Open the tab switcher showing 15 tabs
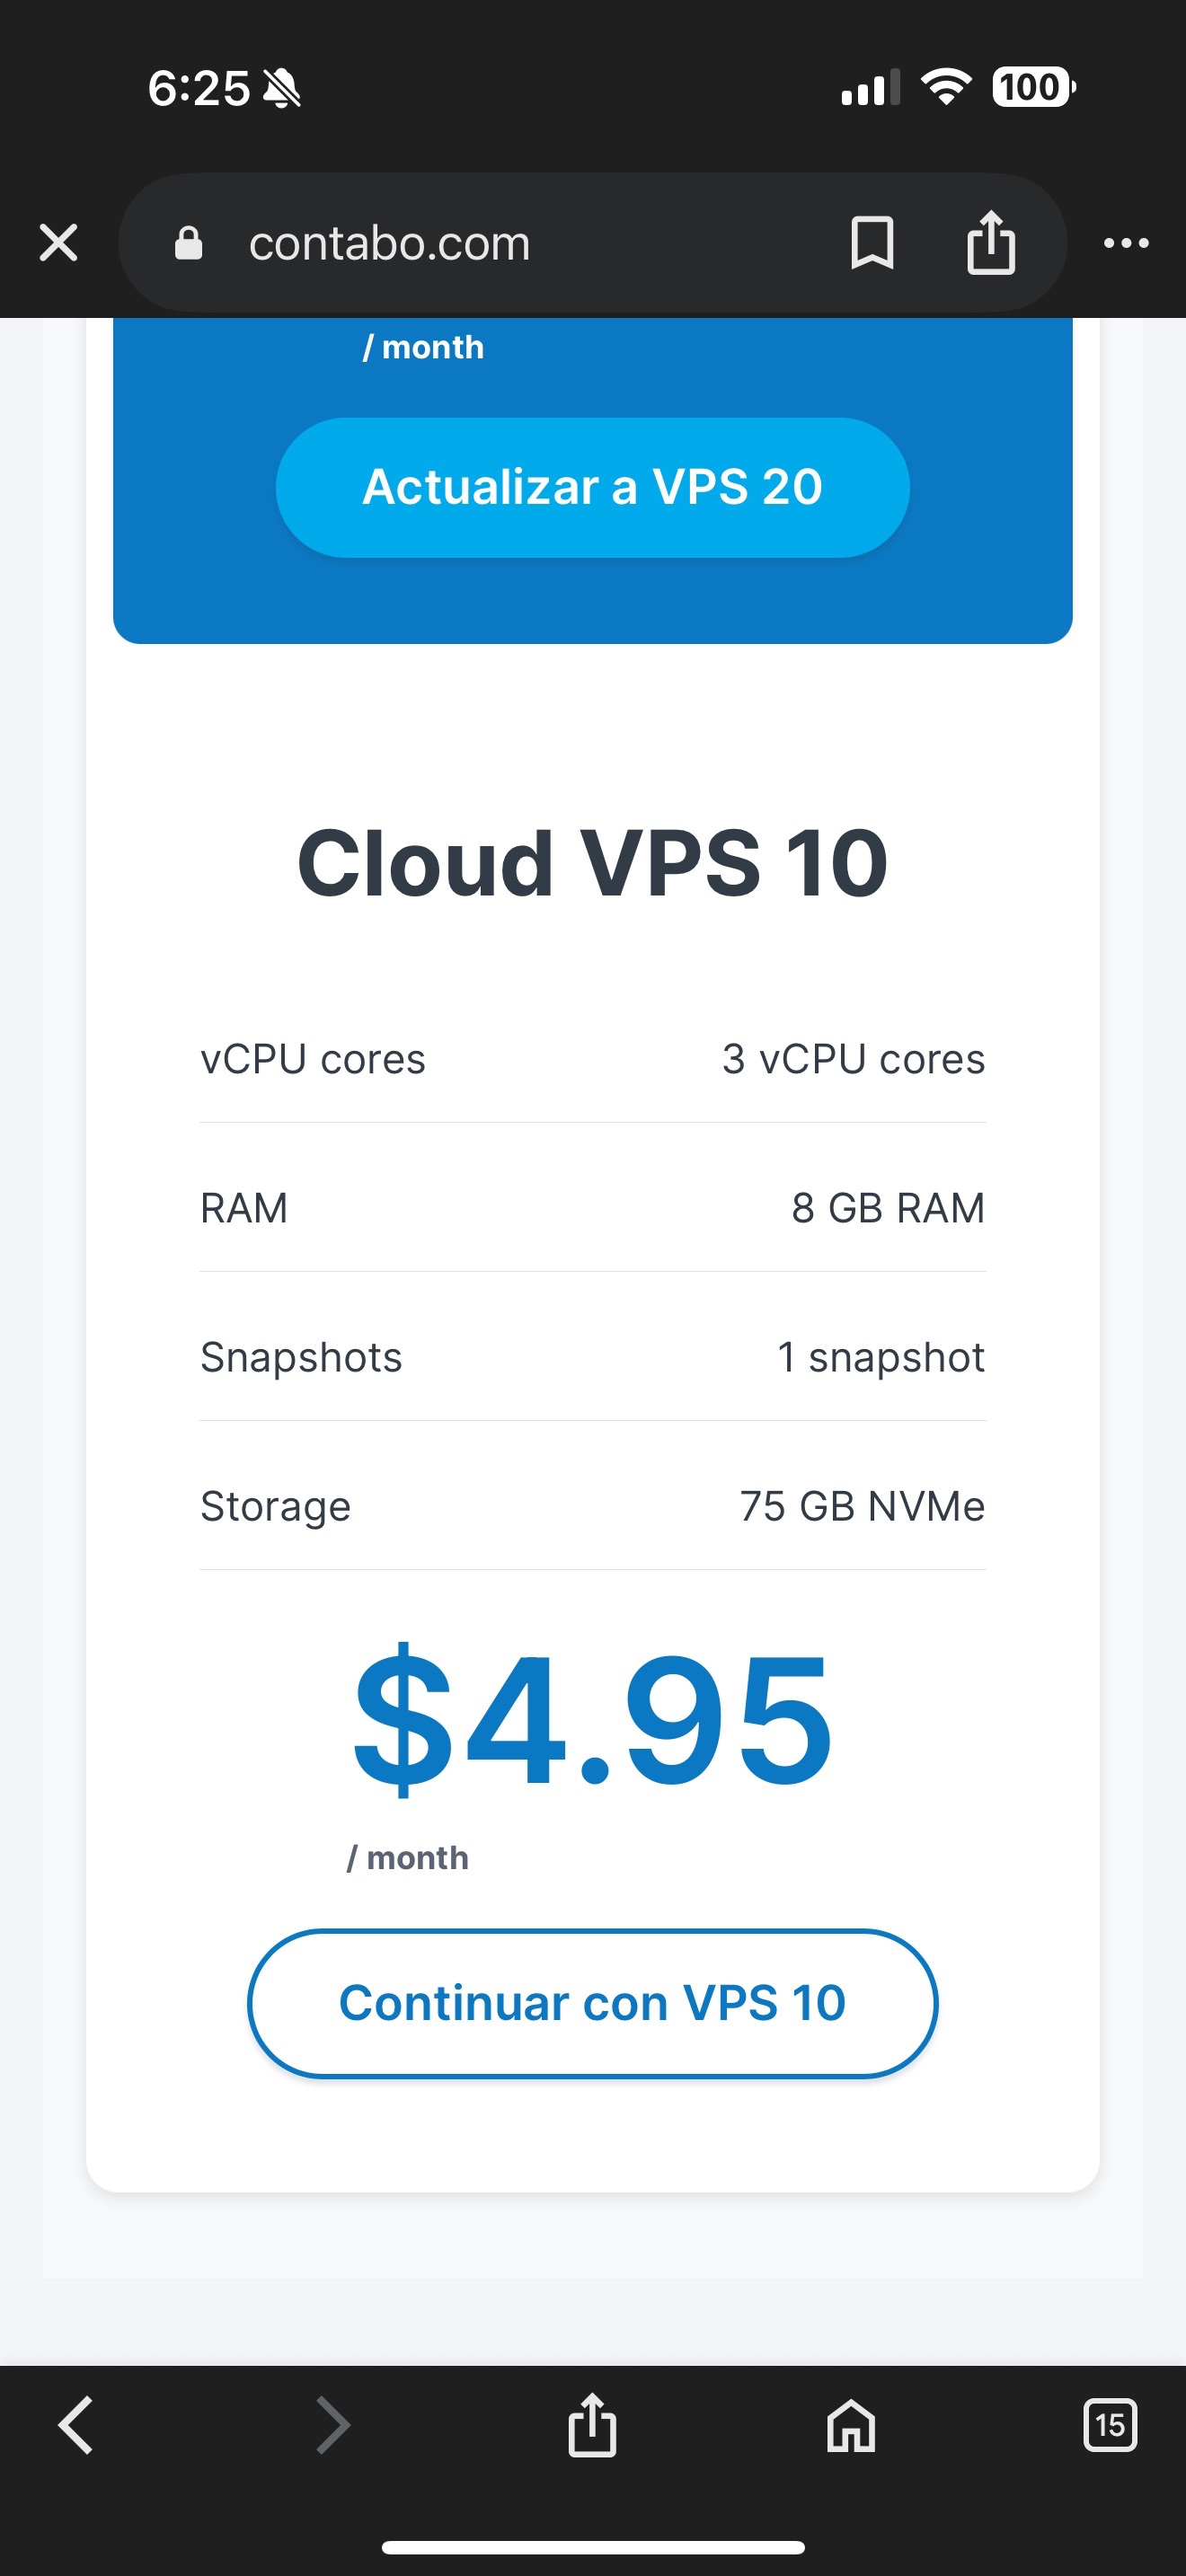The image size is (1186, 2576). pos(1110,2425)
